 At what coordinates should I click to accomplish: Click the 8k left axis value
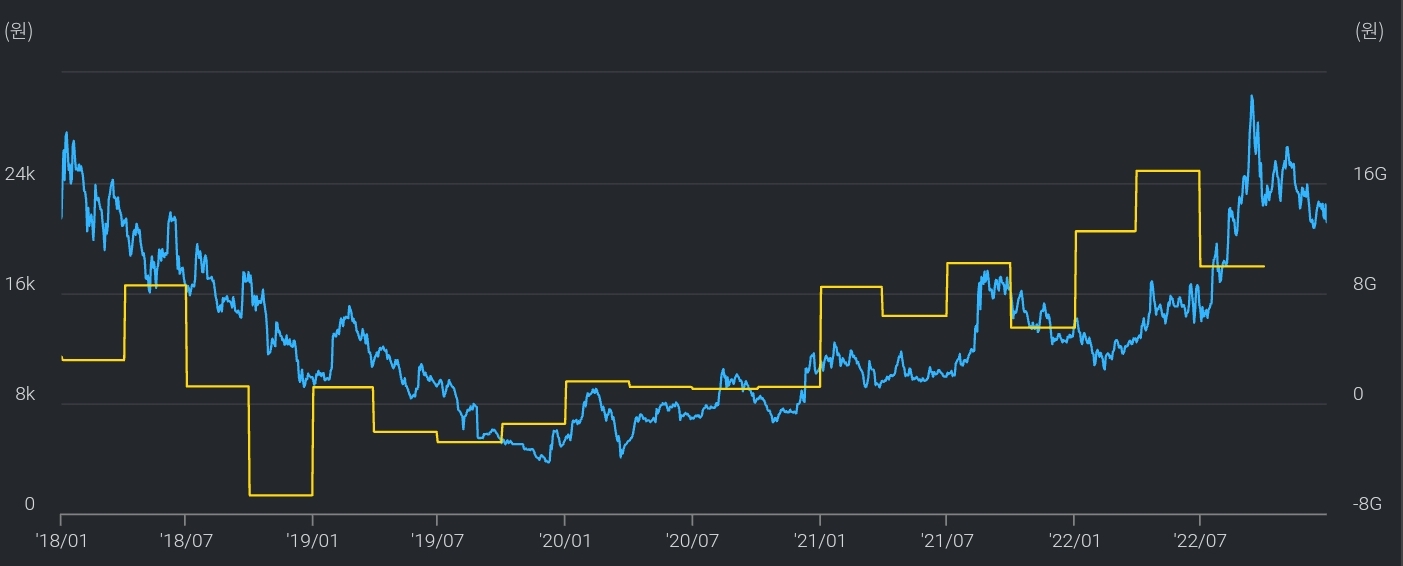click(25, 395)
